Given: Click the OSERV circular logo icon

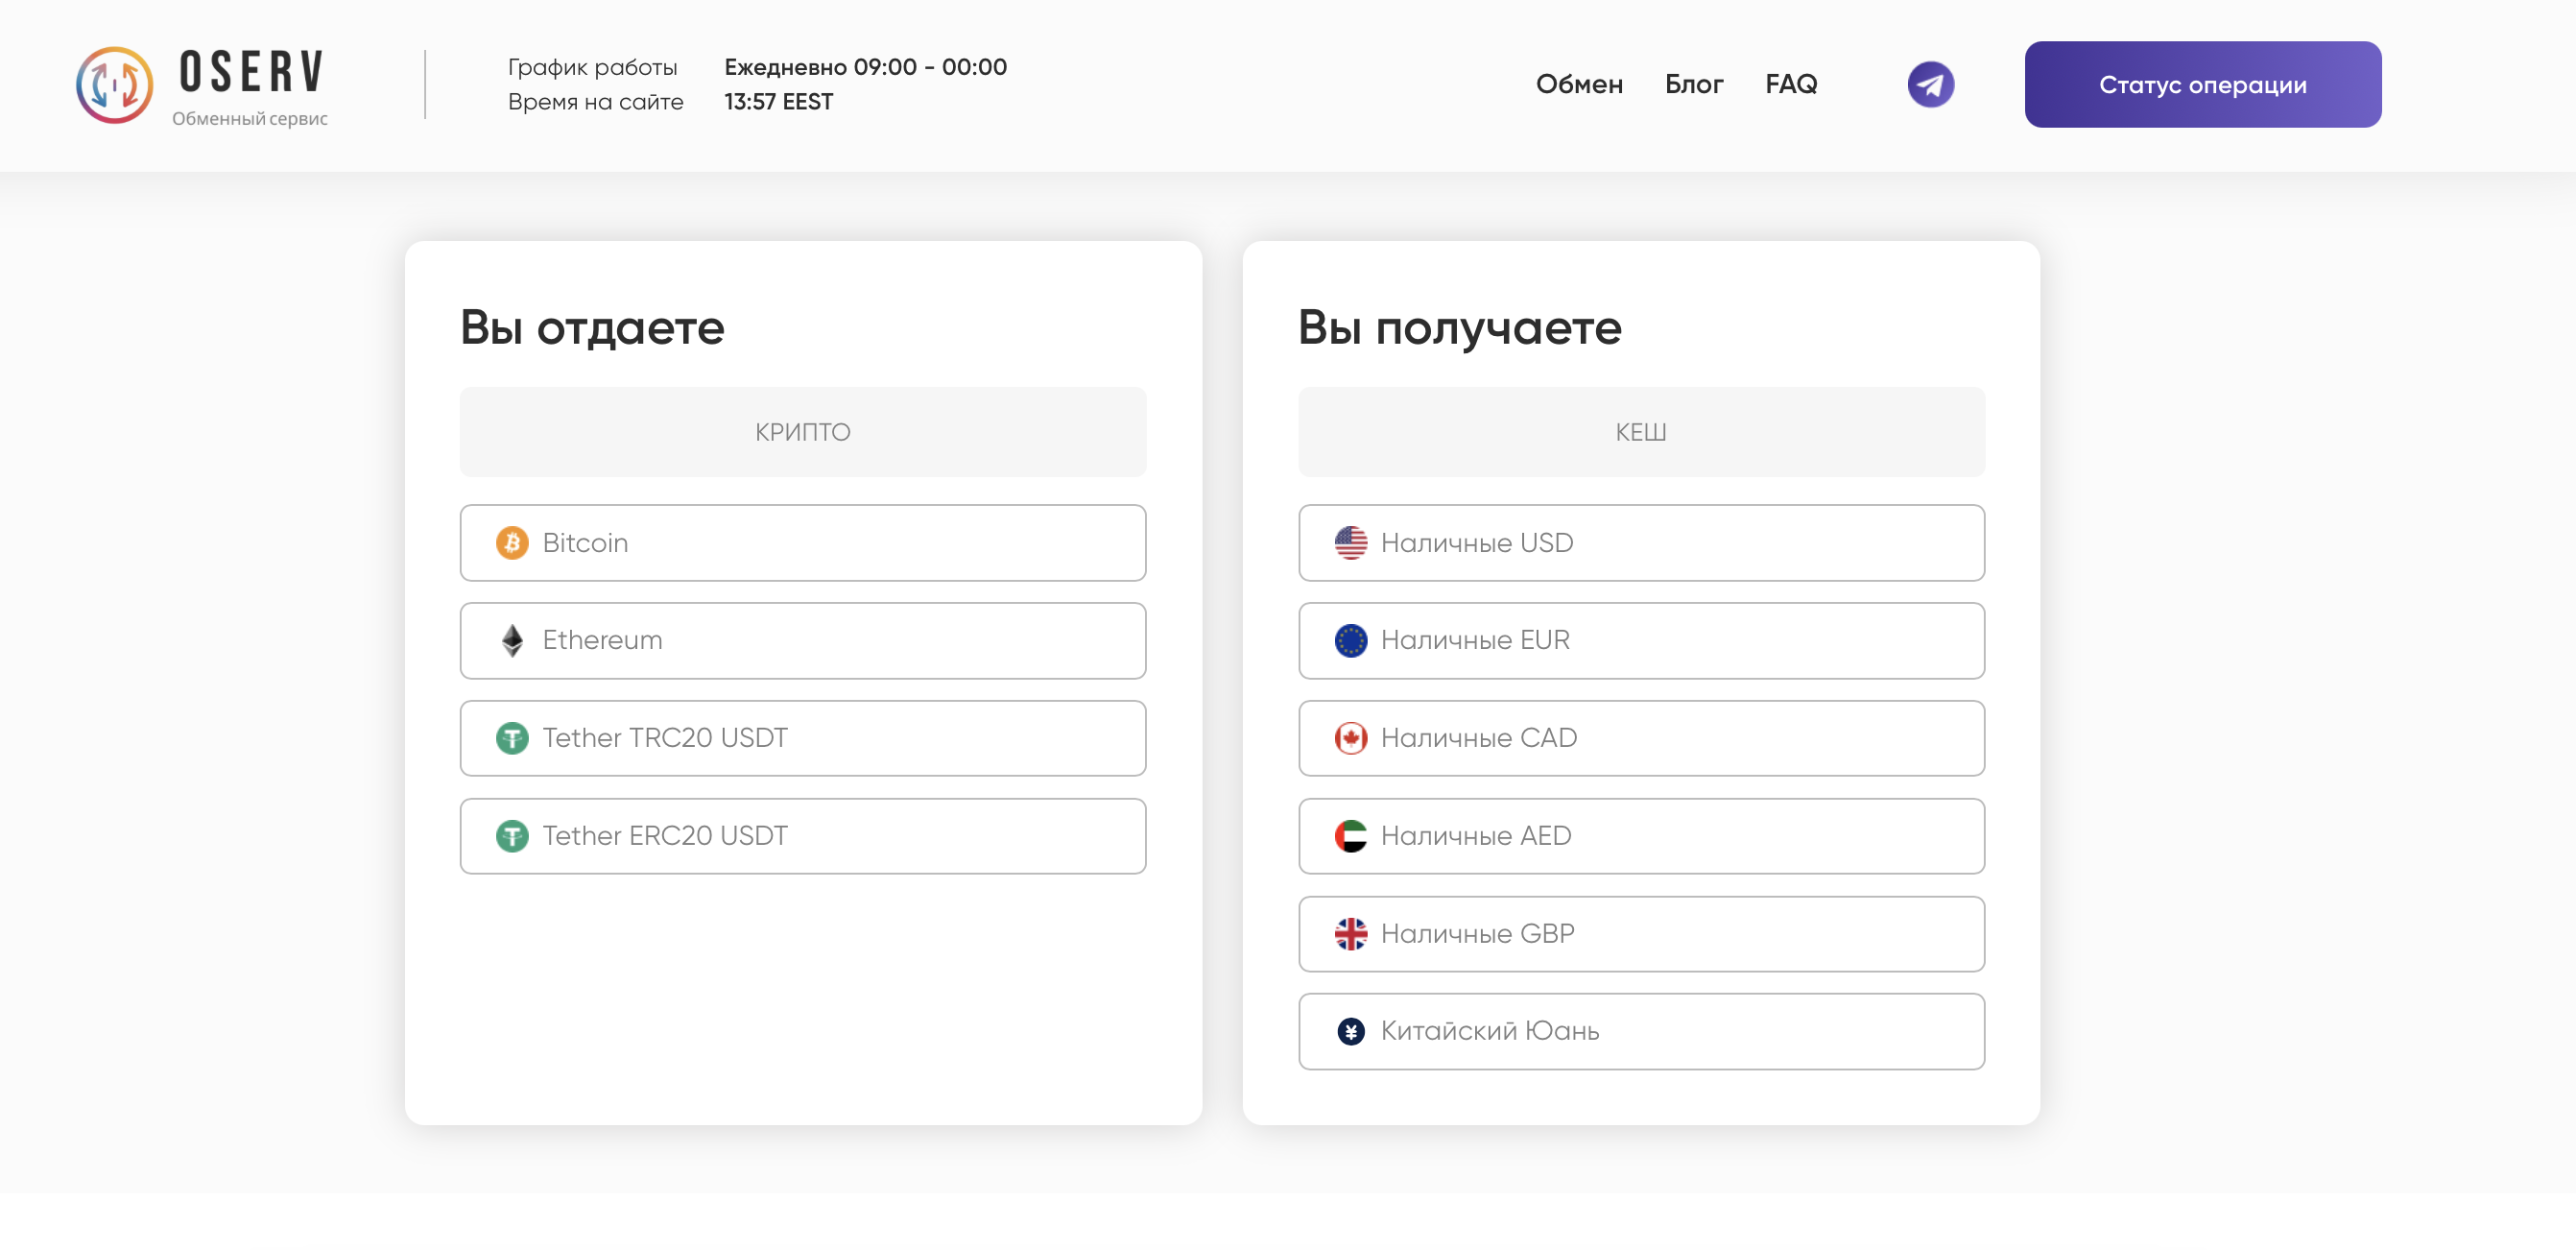Looking at the screenshot, I should (115, 85).
